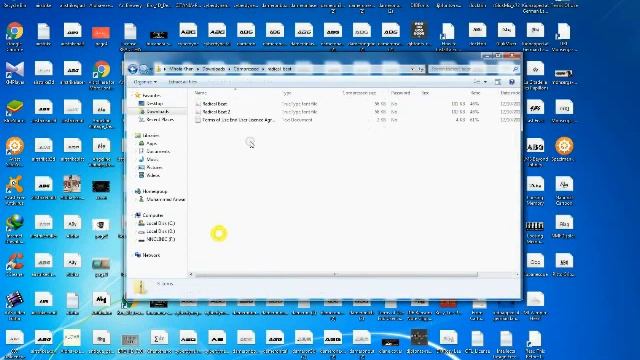Click the Help question-mark icon in Explorer toolbar
This screenshot has width=640, height=360.
512,82
